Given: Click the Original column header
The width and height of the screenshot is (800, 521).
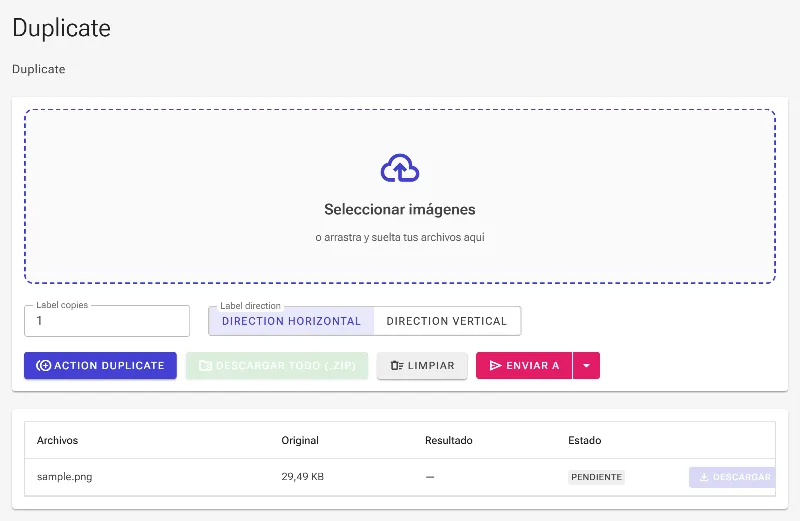Looking at the screenshot, I should 300,440.
